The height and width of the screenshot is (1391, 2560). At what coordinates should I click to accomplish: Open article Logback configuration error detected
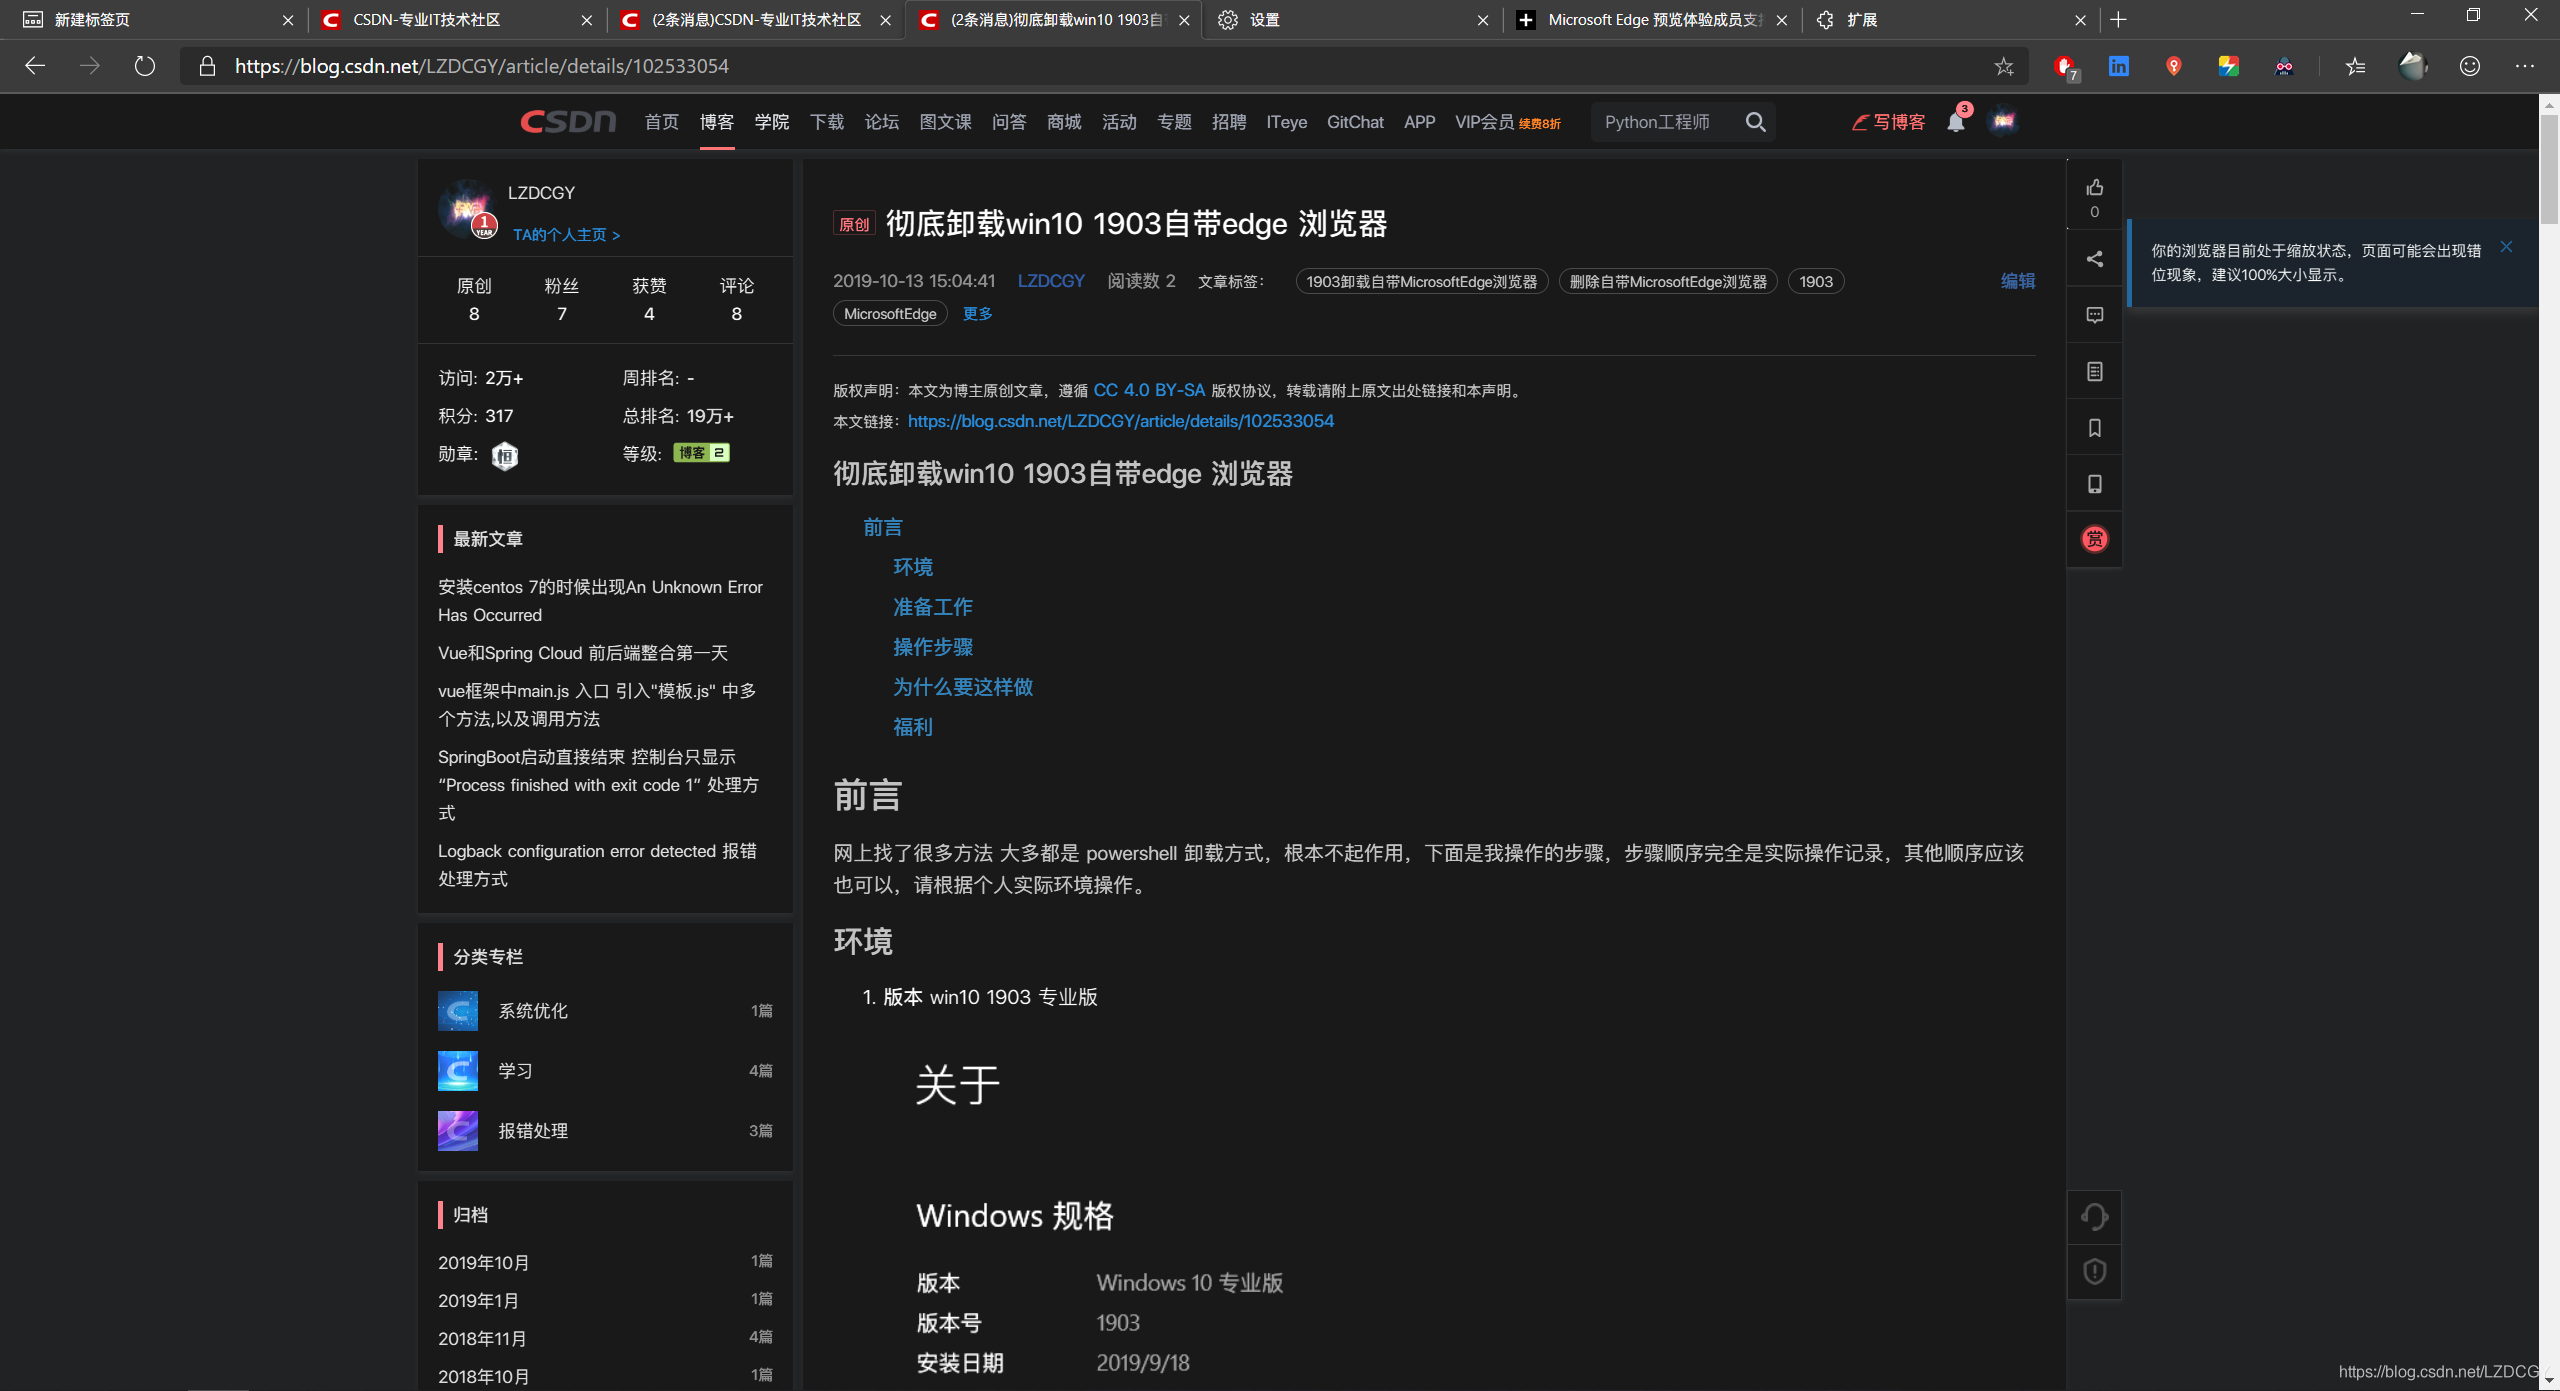coord(597,865)
